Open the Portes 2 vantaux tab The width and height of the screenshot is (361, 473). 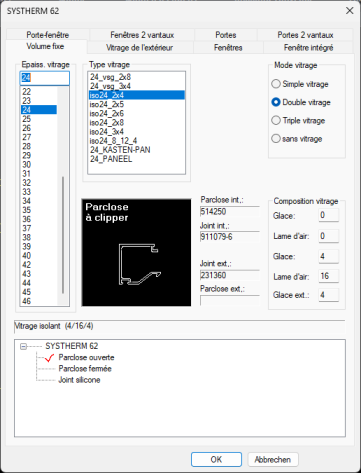point(305,35)
